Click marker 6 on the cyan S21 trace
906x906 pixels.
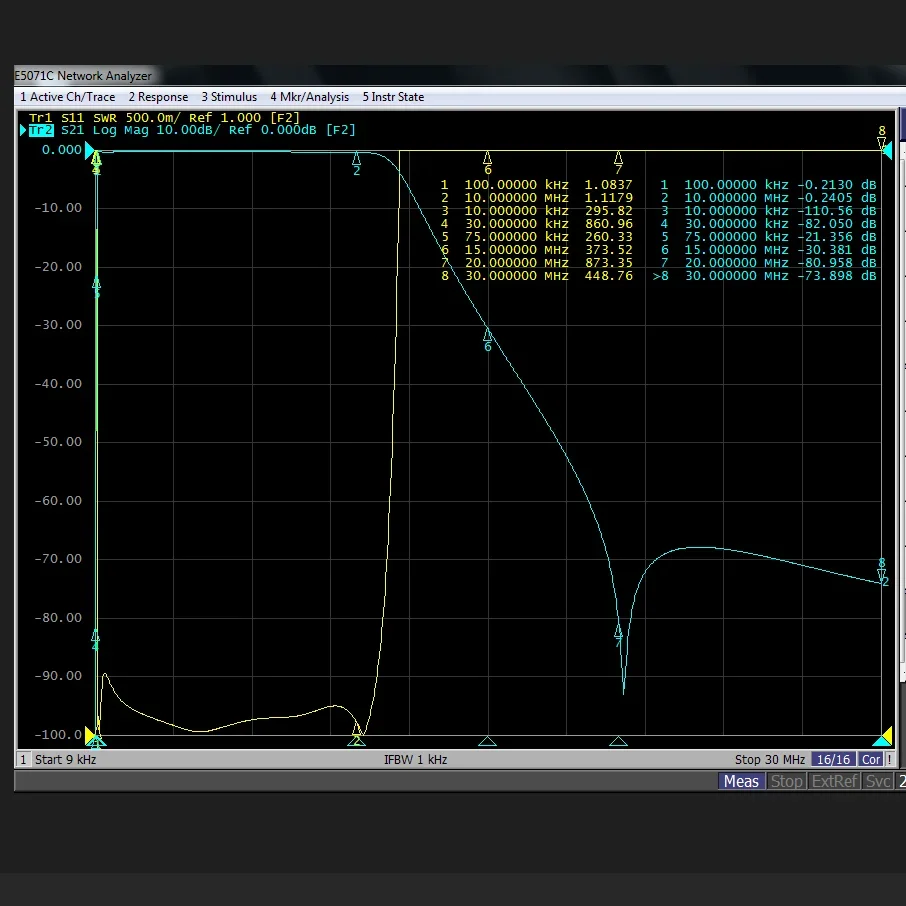488,335
